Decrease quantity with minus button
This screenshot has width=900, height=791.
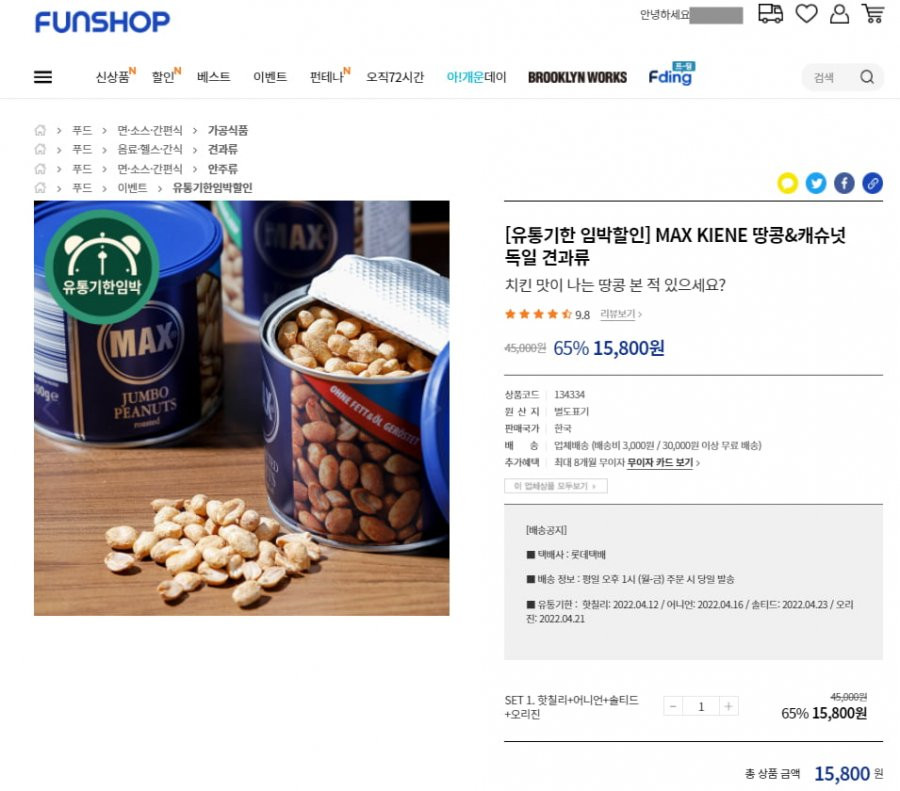coord(673,706)
